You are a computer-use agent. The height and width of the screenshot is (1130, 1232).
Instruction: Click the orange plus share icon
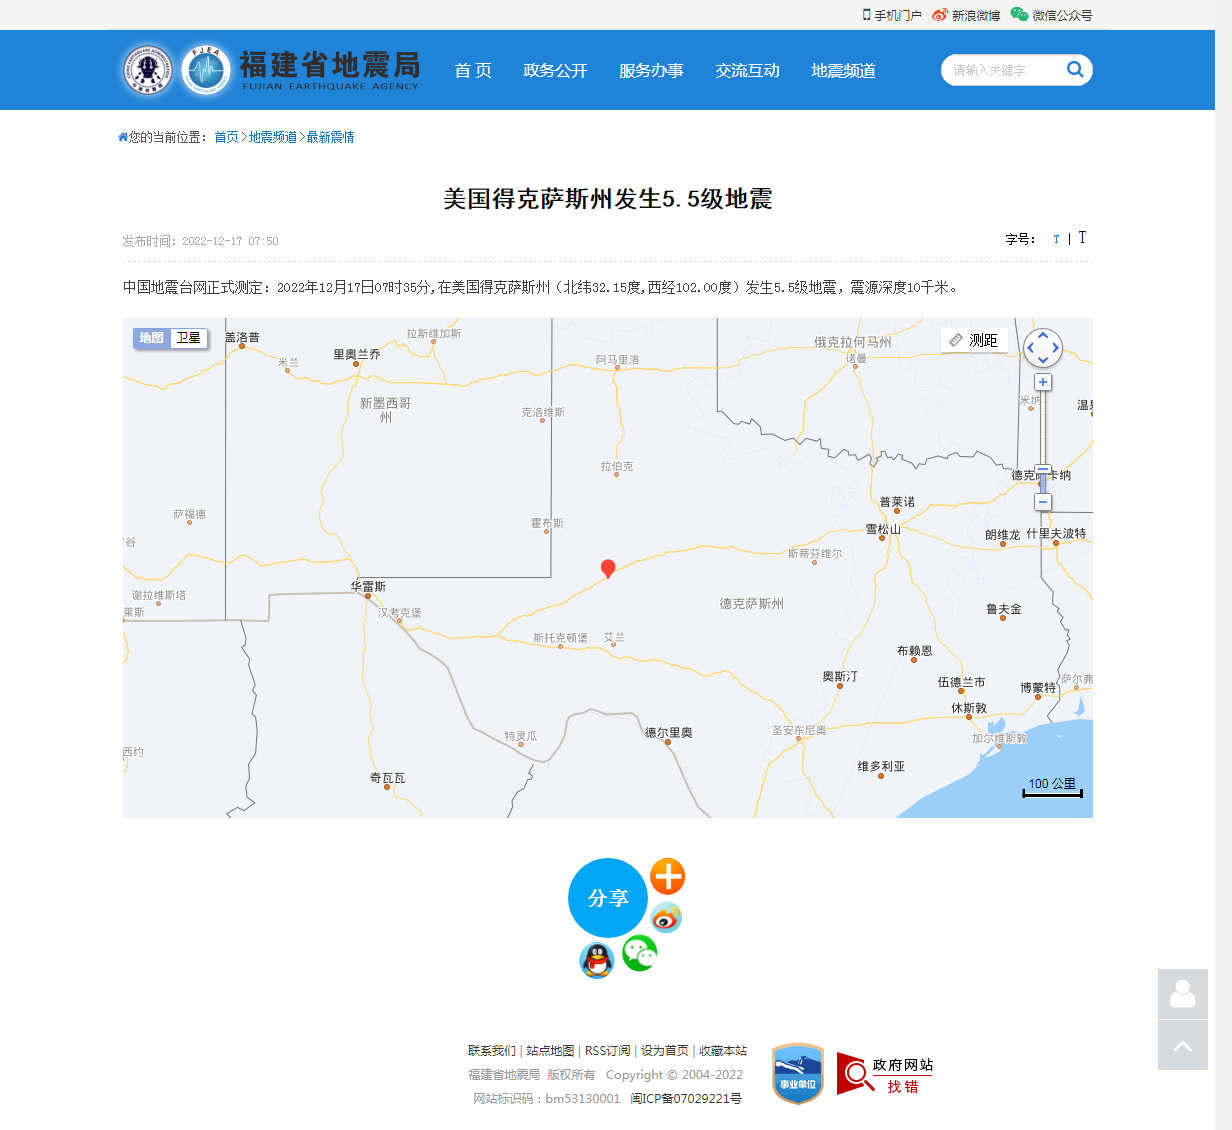coord(667,877)
